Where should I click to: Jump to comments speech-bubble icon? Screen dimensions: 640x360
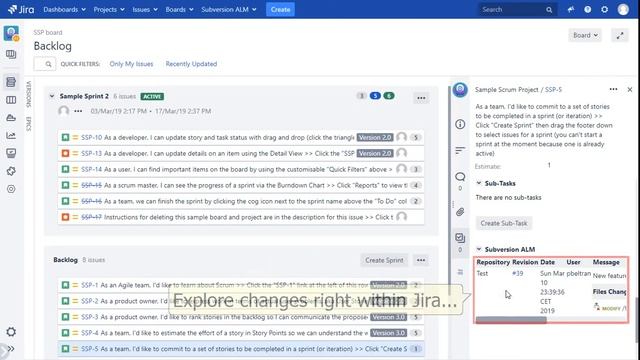coord(460,177)
